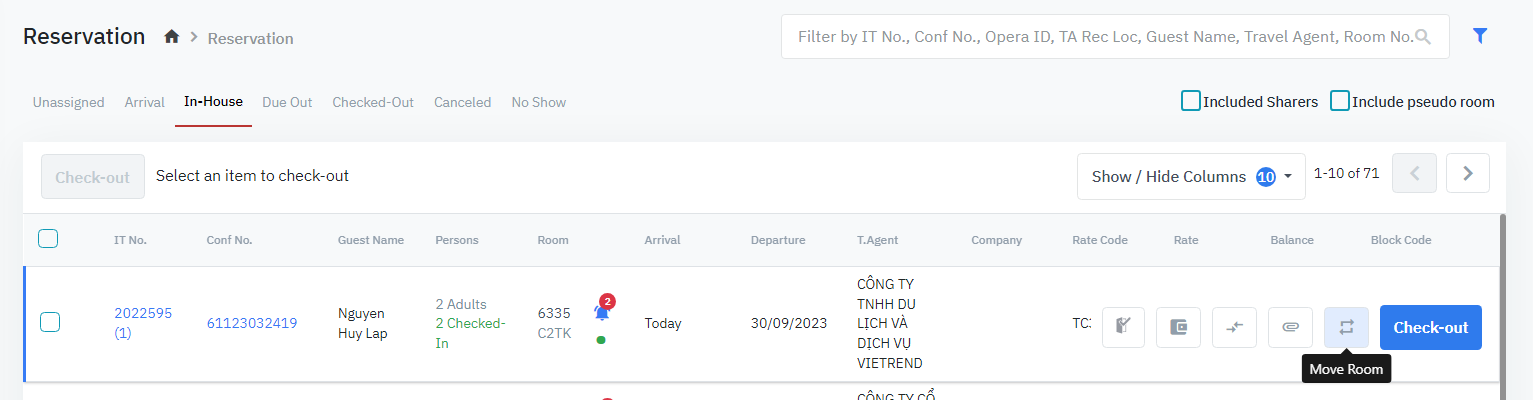Toggle the select-all header checkbox

[48, 239]
